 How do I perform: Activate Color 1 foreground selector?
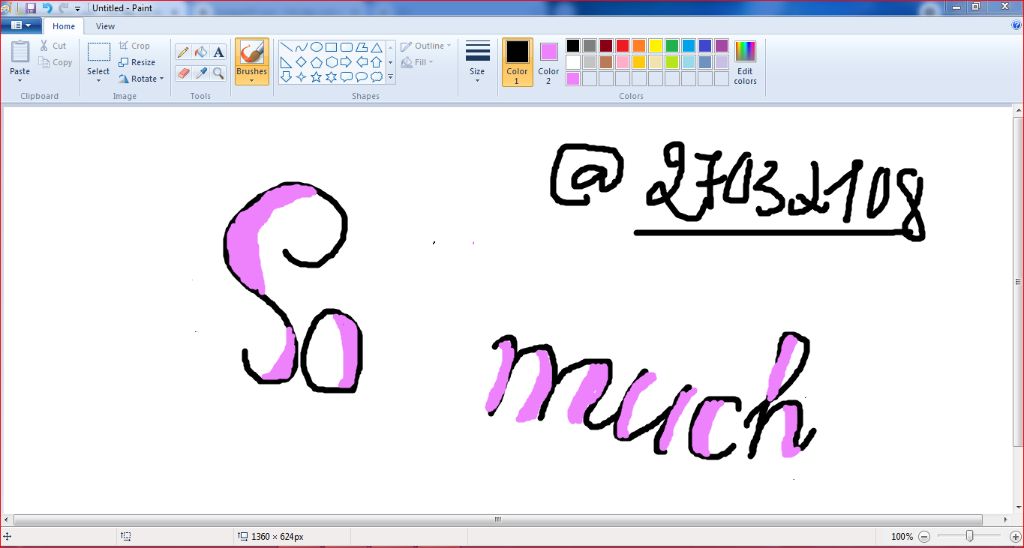517,61
